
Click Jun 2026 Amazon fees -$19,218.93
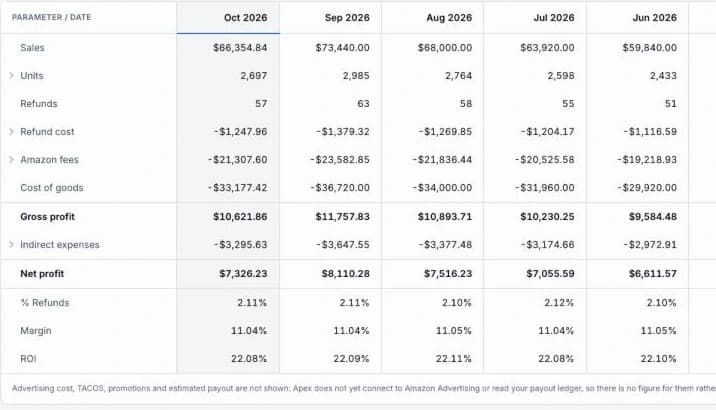[x=647, y=160]
